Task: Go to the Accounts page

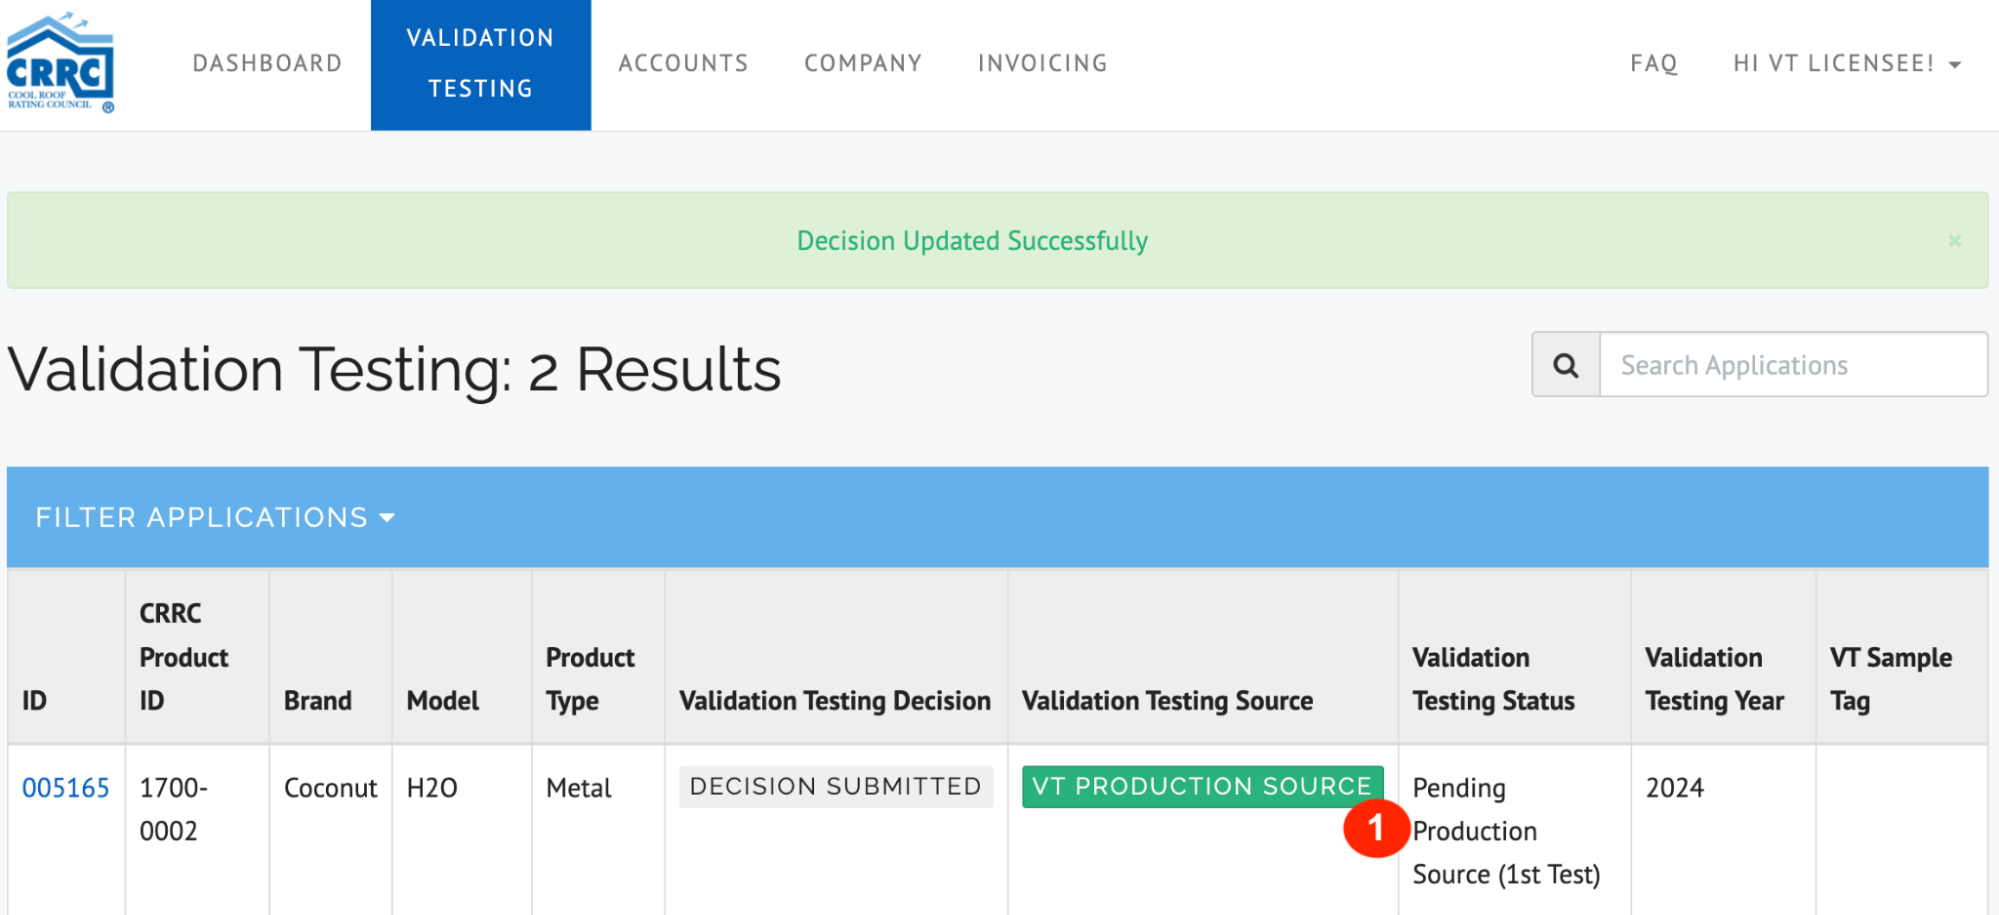Action: [x=683, y=63]
